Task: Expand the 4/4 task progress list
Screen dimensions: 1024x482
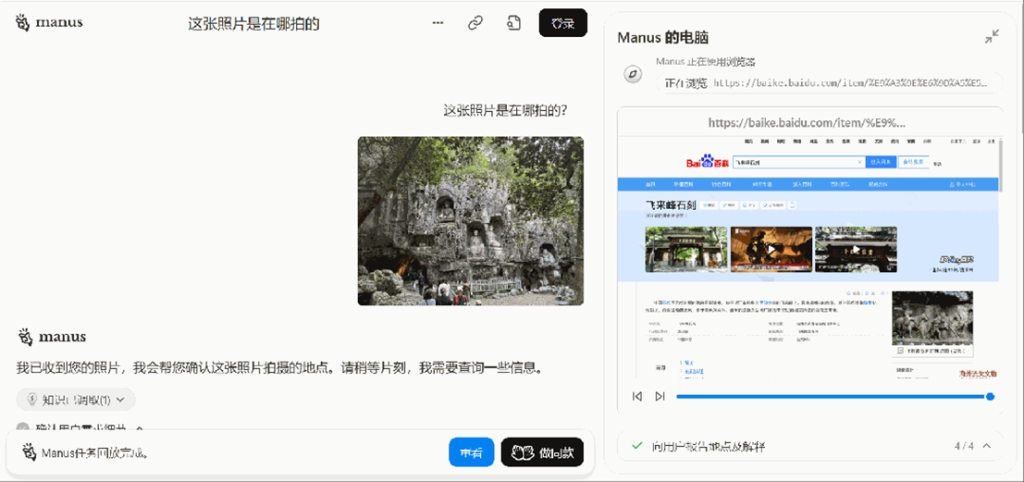Action: tap(986, 445)
